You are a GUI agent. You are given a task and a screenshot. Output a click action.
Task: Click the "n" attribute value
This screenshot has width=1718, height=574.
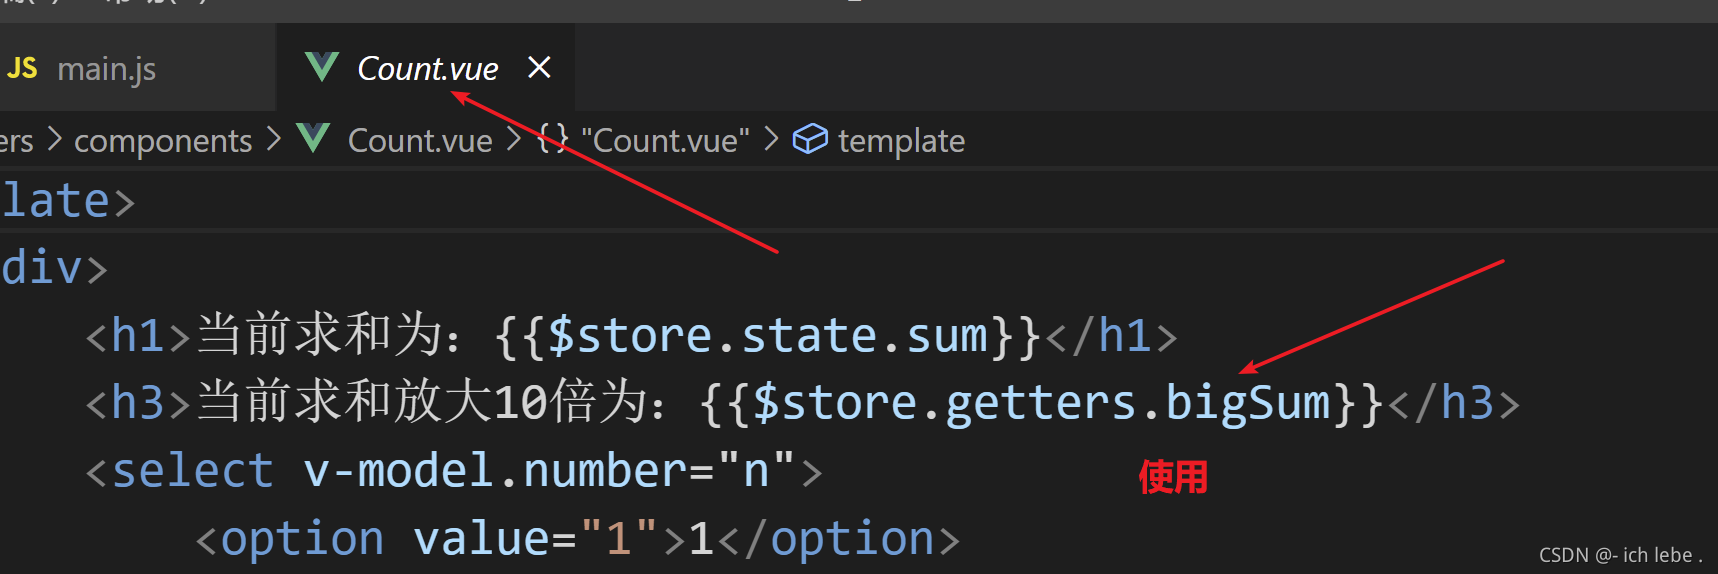point(756,471)
